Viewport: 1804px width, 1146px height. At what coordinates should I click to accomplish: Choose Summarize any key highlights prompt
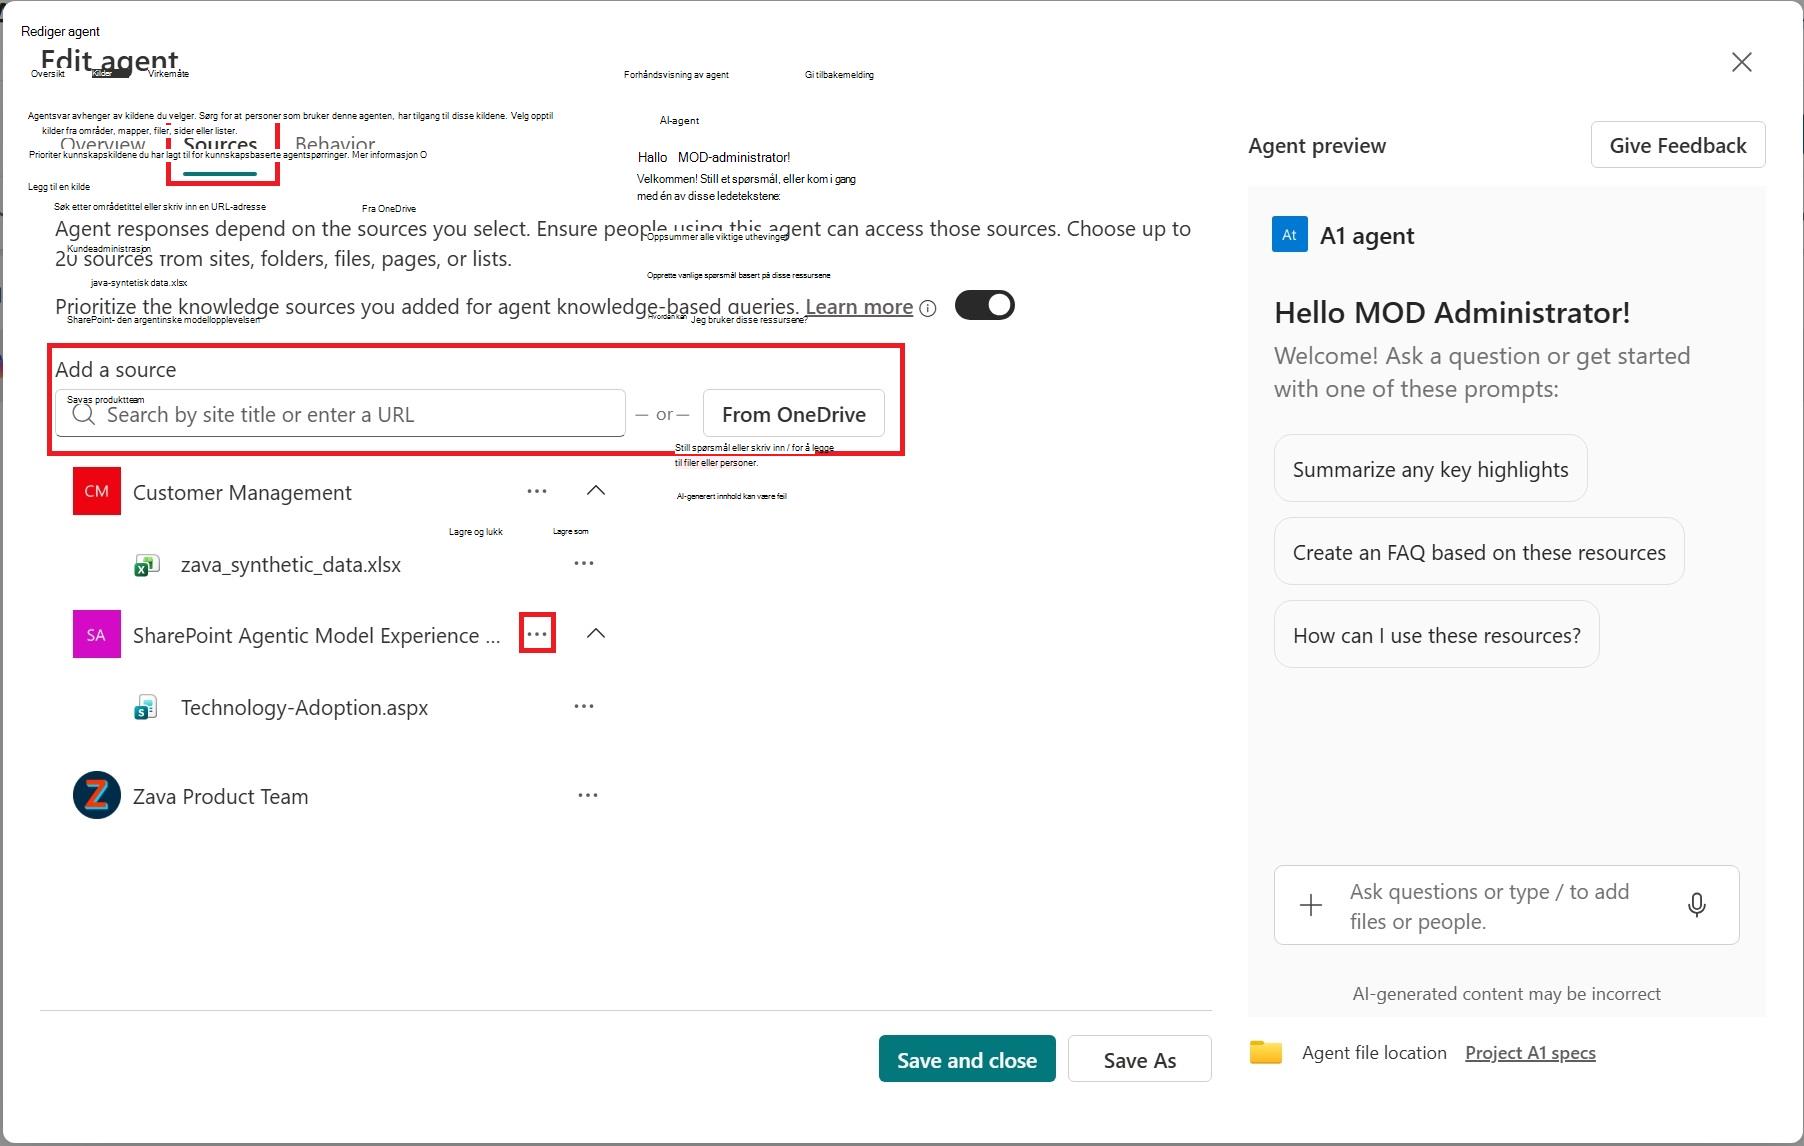point(1430,469)
